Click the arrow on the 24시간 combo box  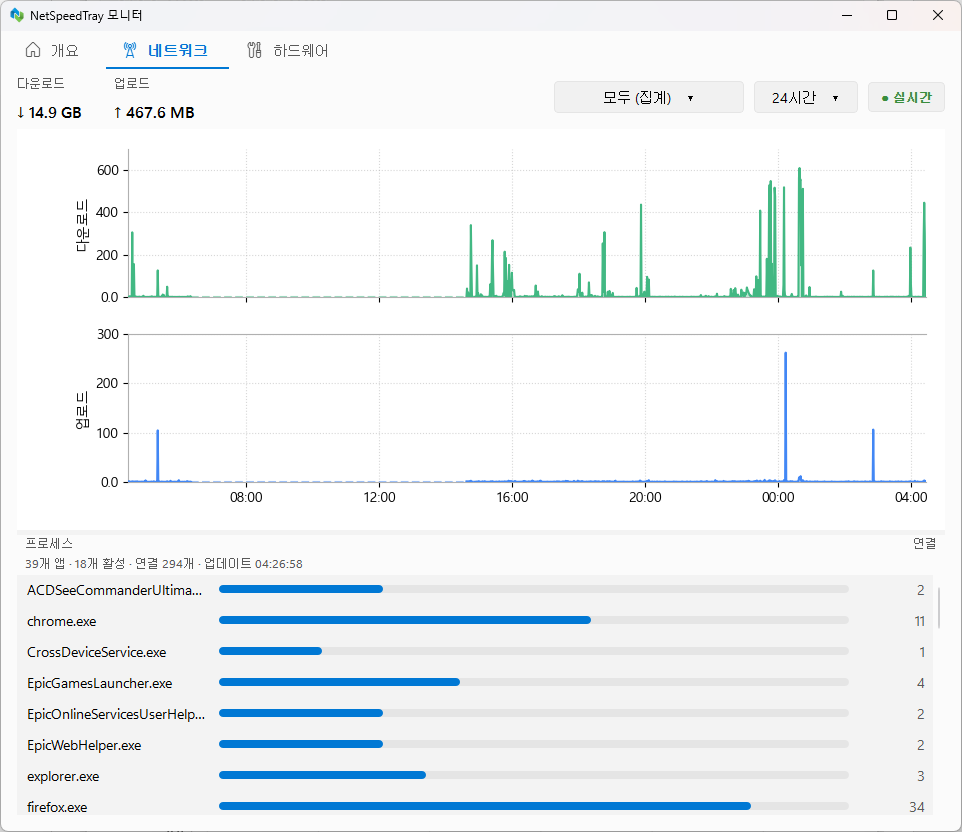tap(836, 98)
